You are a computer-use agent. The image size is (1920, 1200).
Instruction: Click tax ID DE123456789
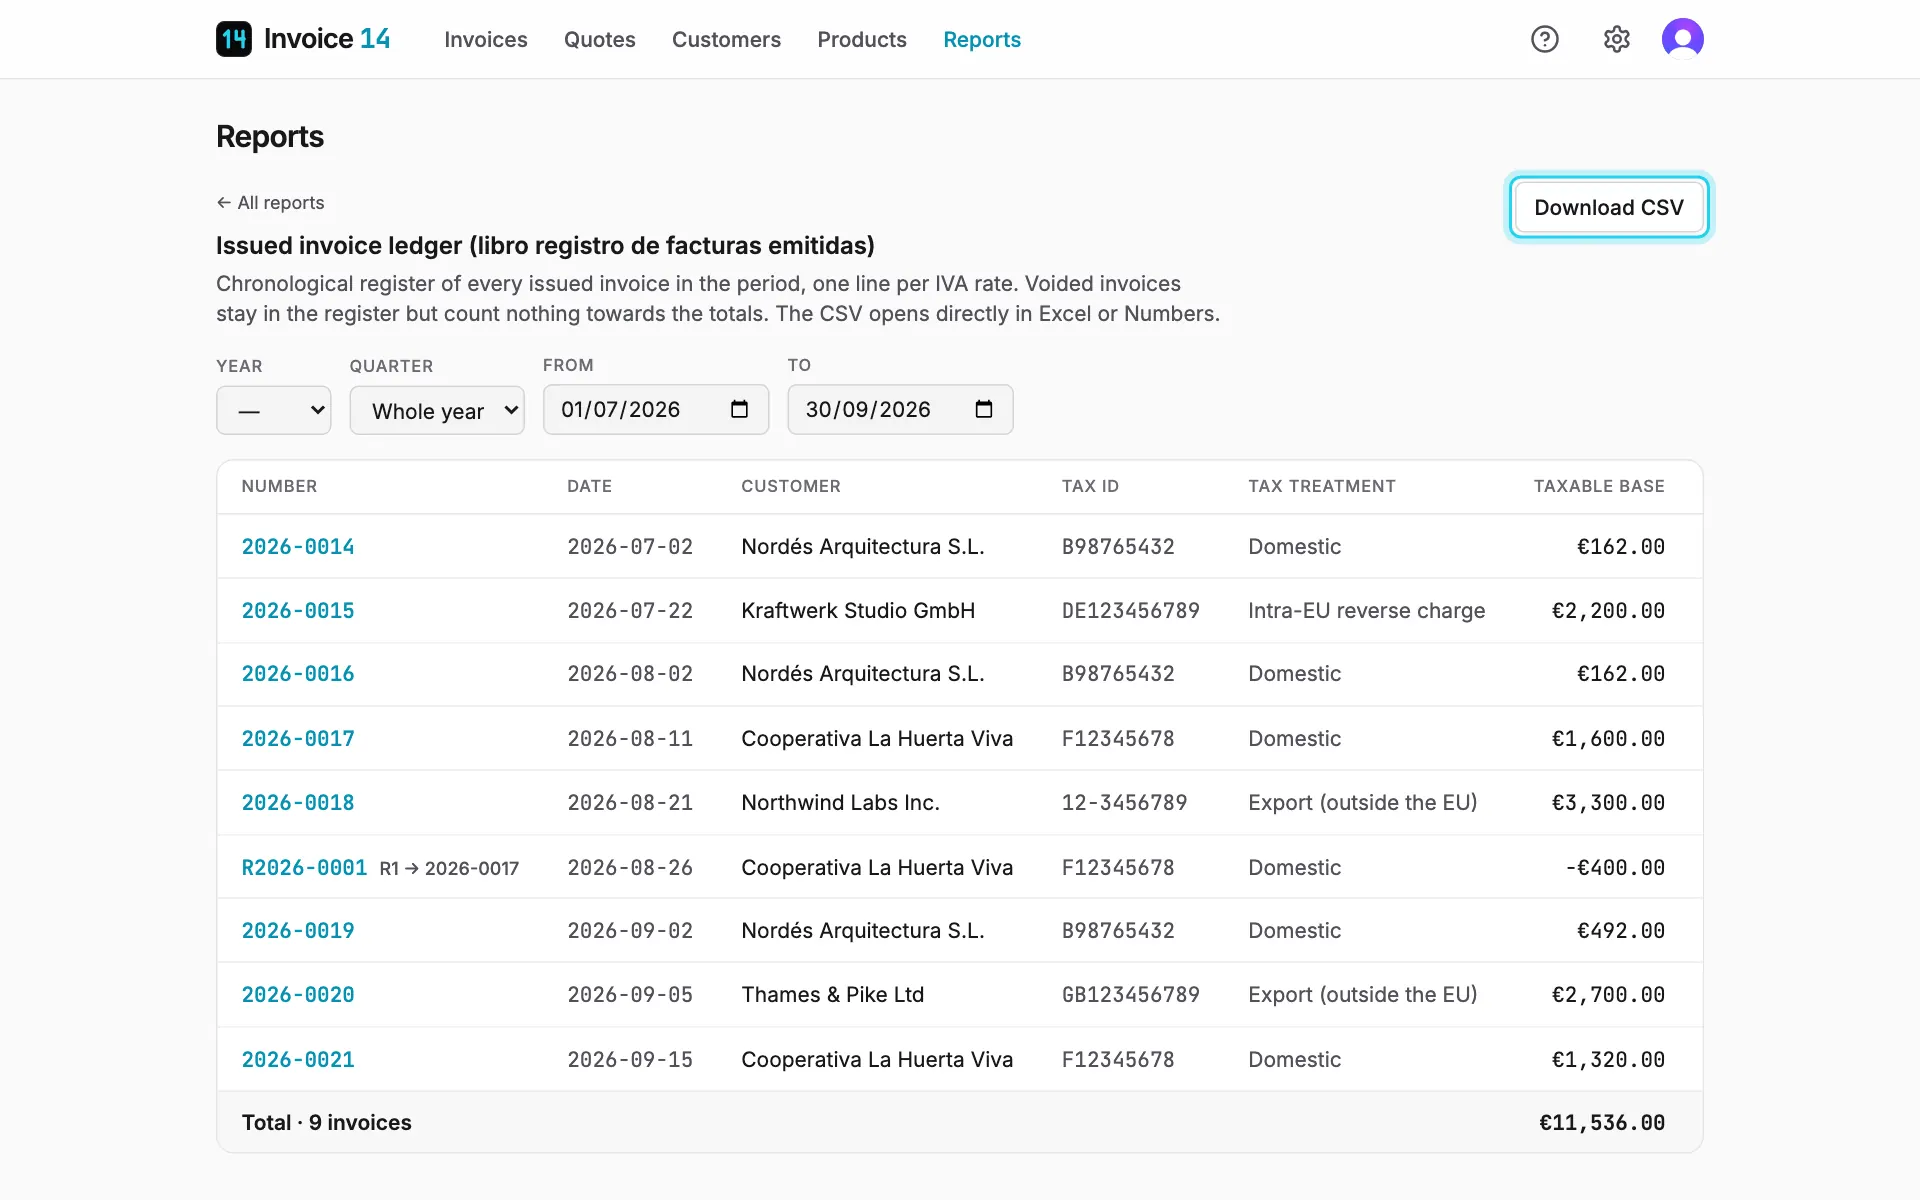pos(1130,610)
